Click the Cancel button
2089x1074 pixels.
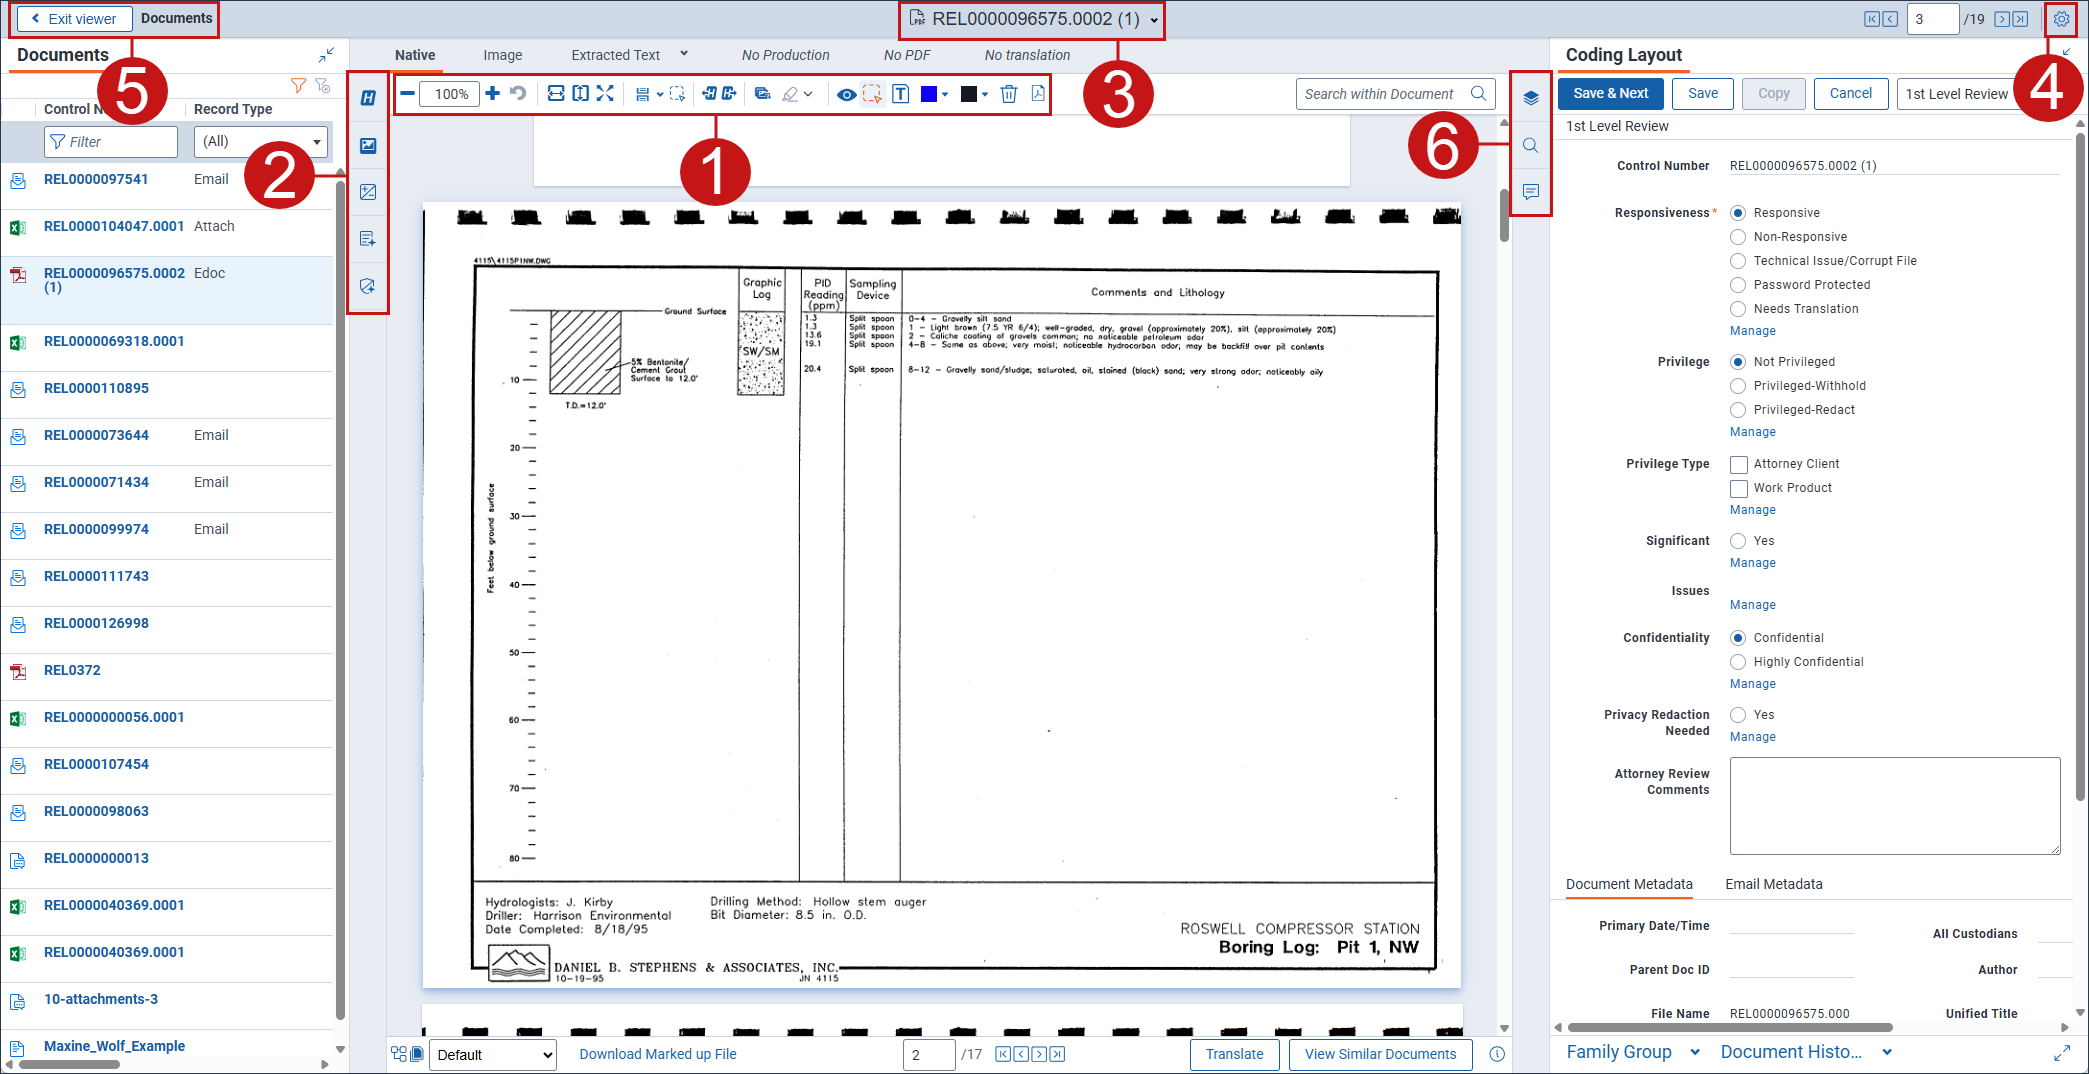tap(1850, 93)
